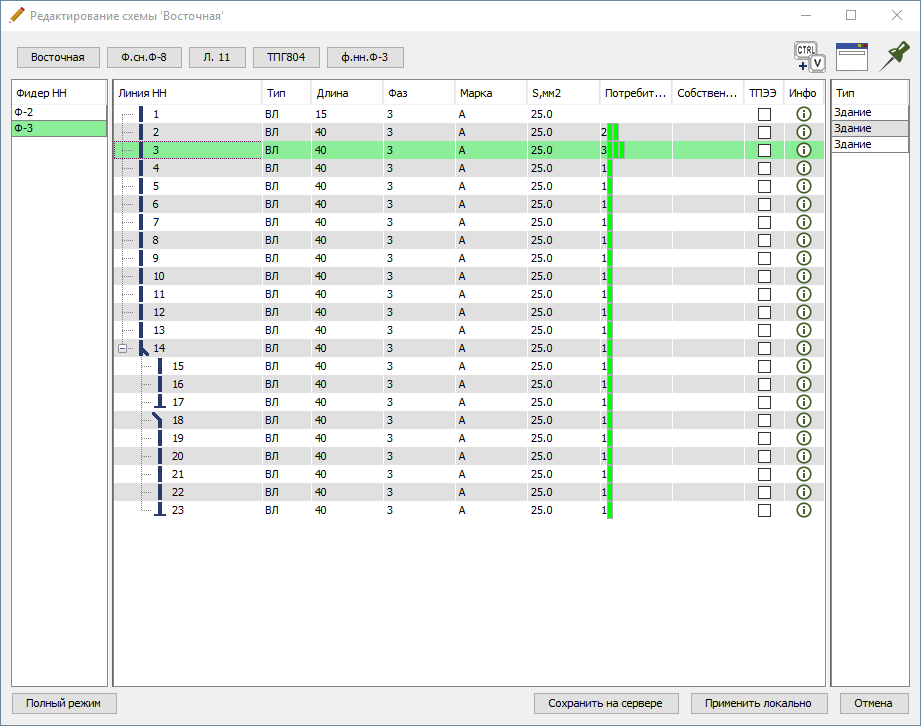The width and height of the screenshot is (921, 726).
Task: Enable ТПЭЭ checkbox in row 21
Action: pos(764,475)
